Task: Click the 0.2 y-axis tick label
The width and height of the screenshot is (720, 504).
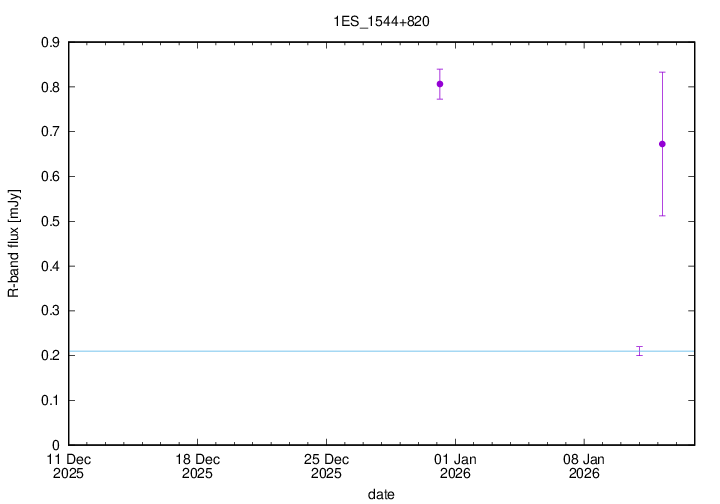Action: tap(49, 355)
